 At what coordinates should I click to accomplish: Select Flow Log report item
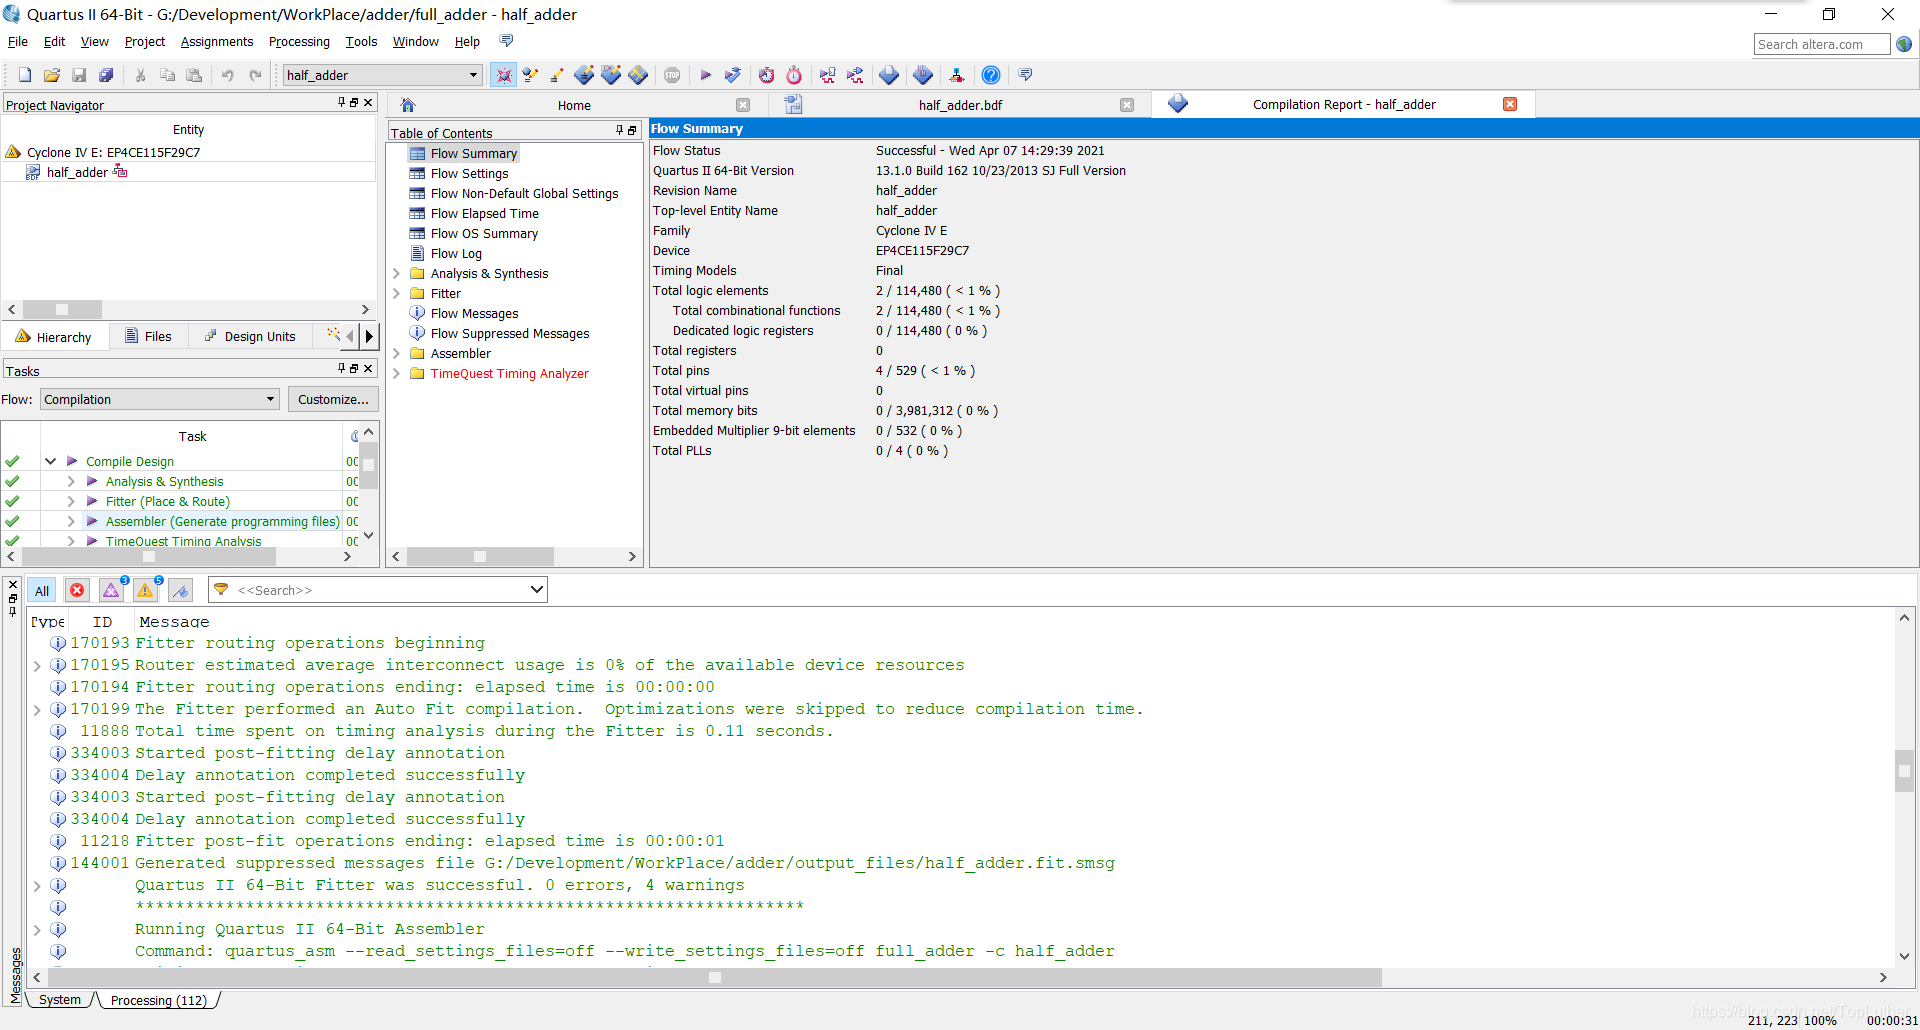click(456, 253)
